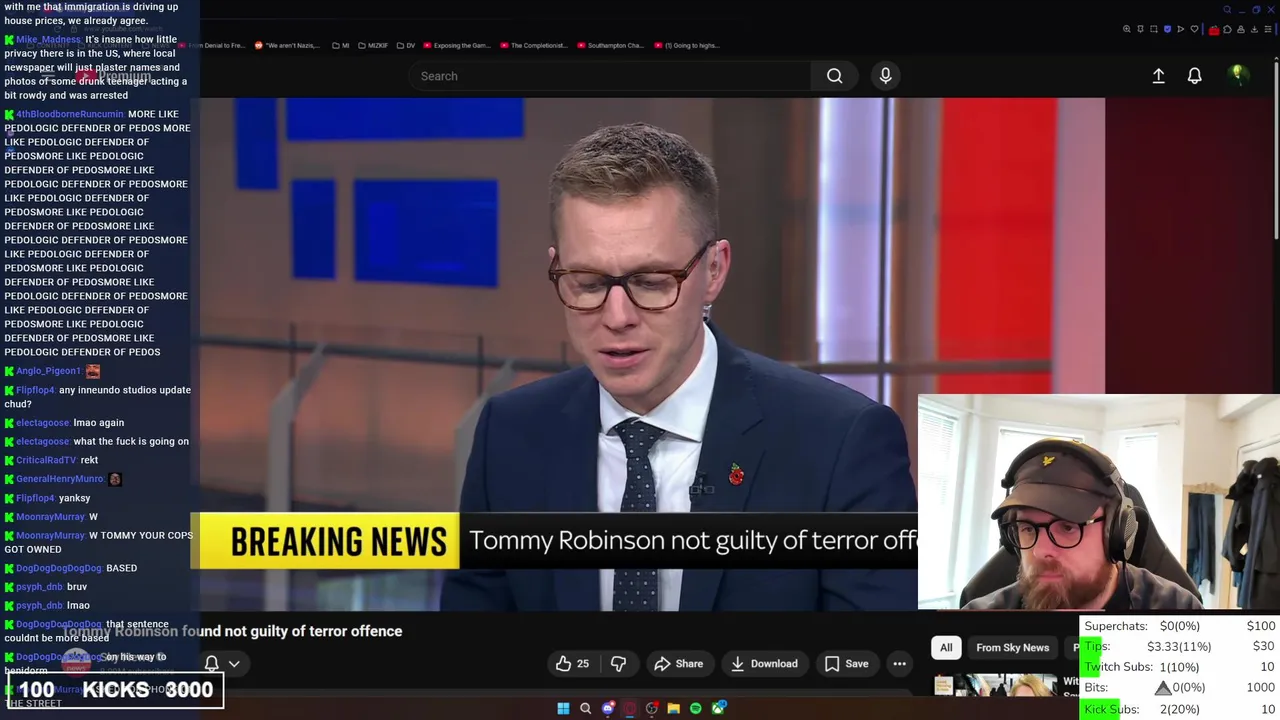Select the All filter chip
Image resolution: width=1280 pixels, height=720 pixels.
946,648
